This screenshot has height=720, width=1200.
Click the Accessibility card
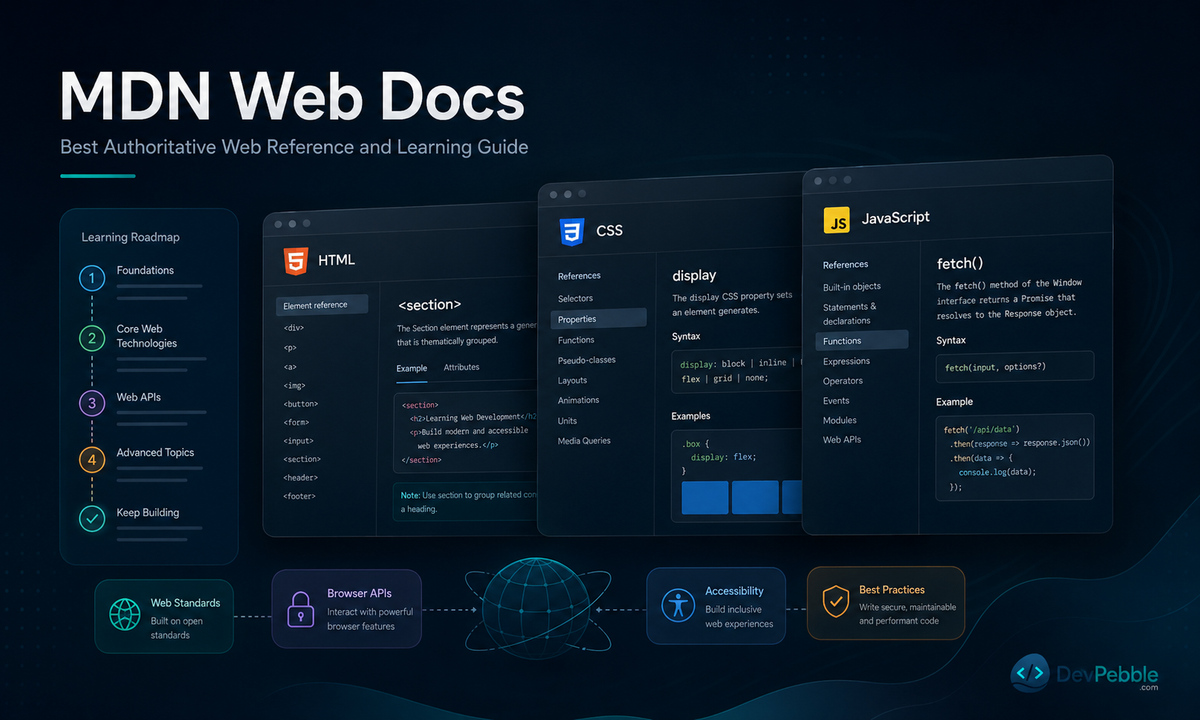716,604
